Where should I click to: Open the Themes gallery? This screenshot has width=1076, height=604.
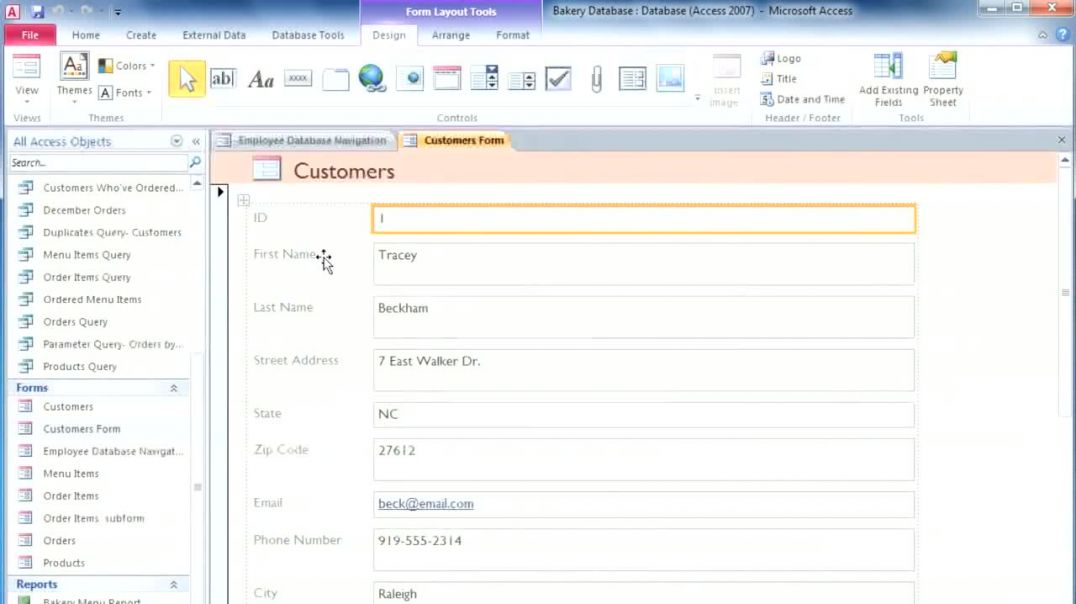pos(74,78)
